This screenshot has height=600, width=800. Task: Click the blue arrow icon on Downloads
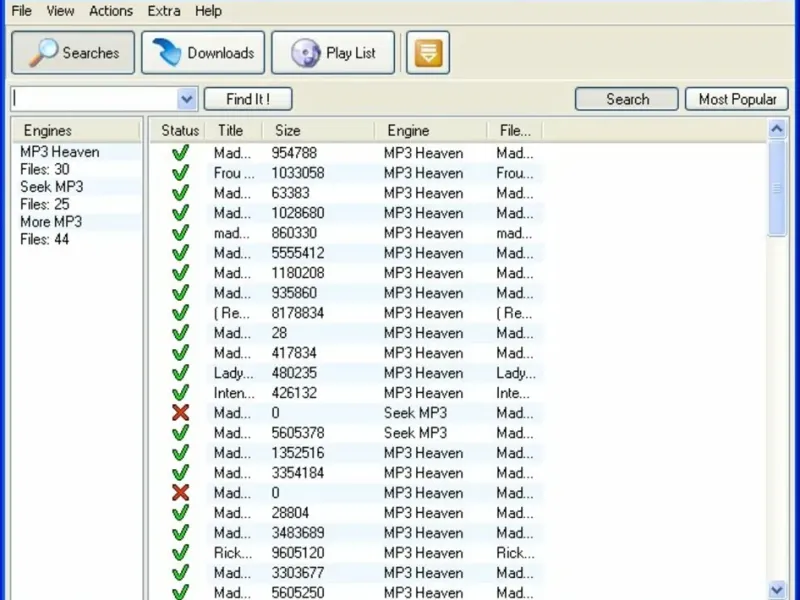pos(167,53)
